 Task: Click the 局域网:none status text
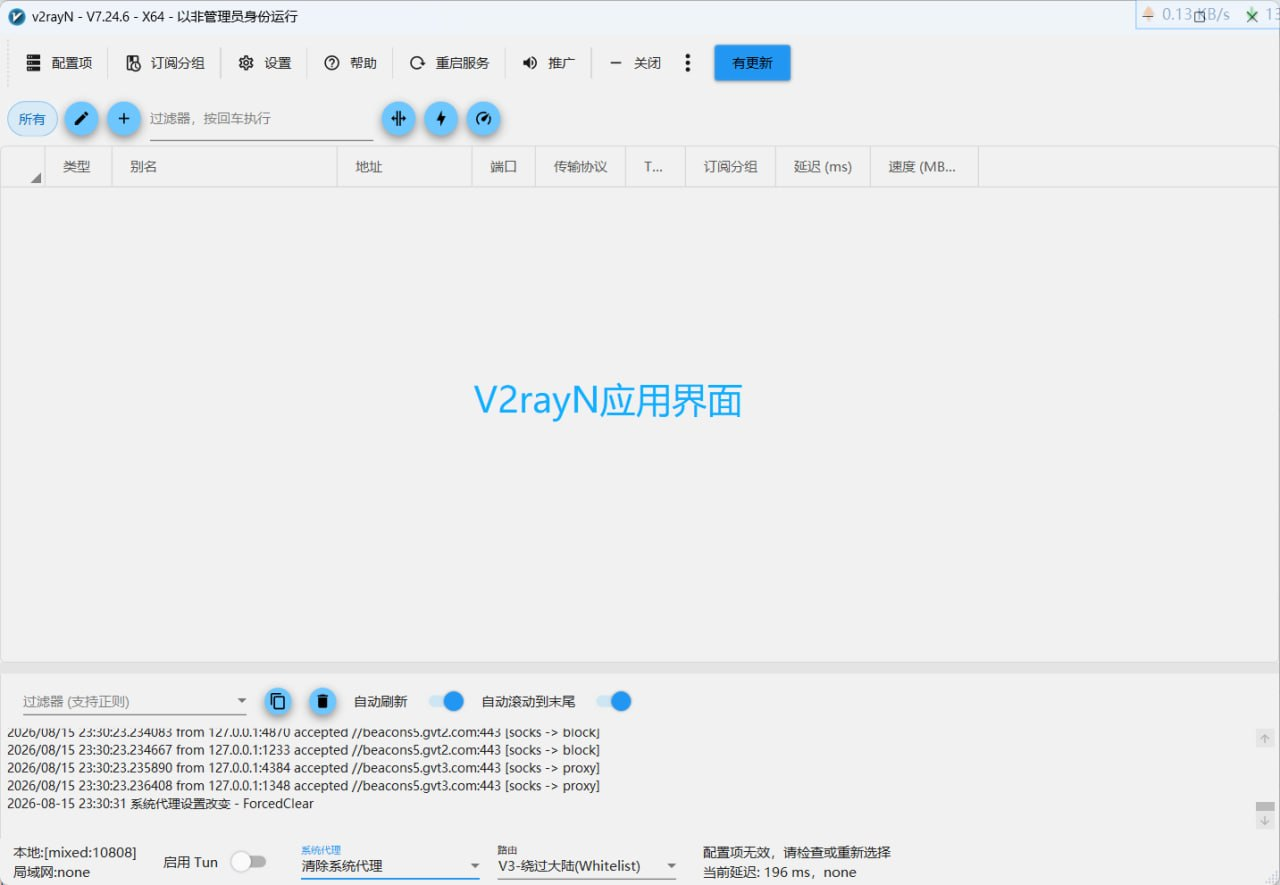coord(51,872)
